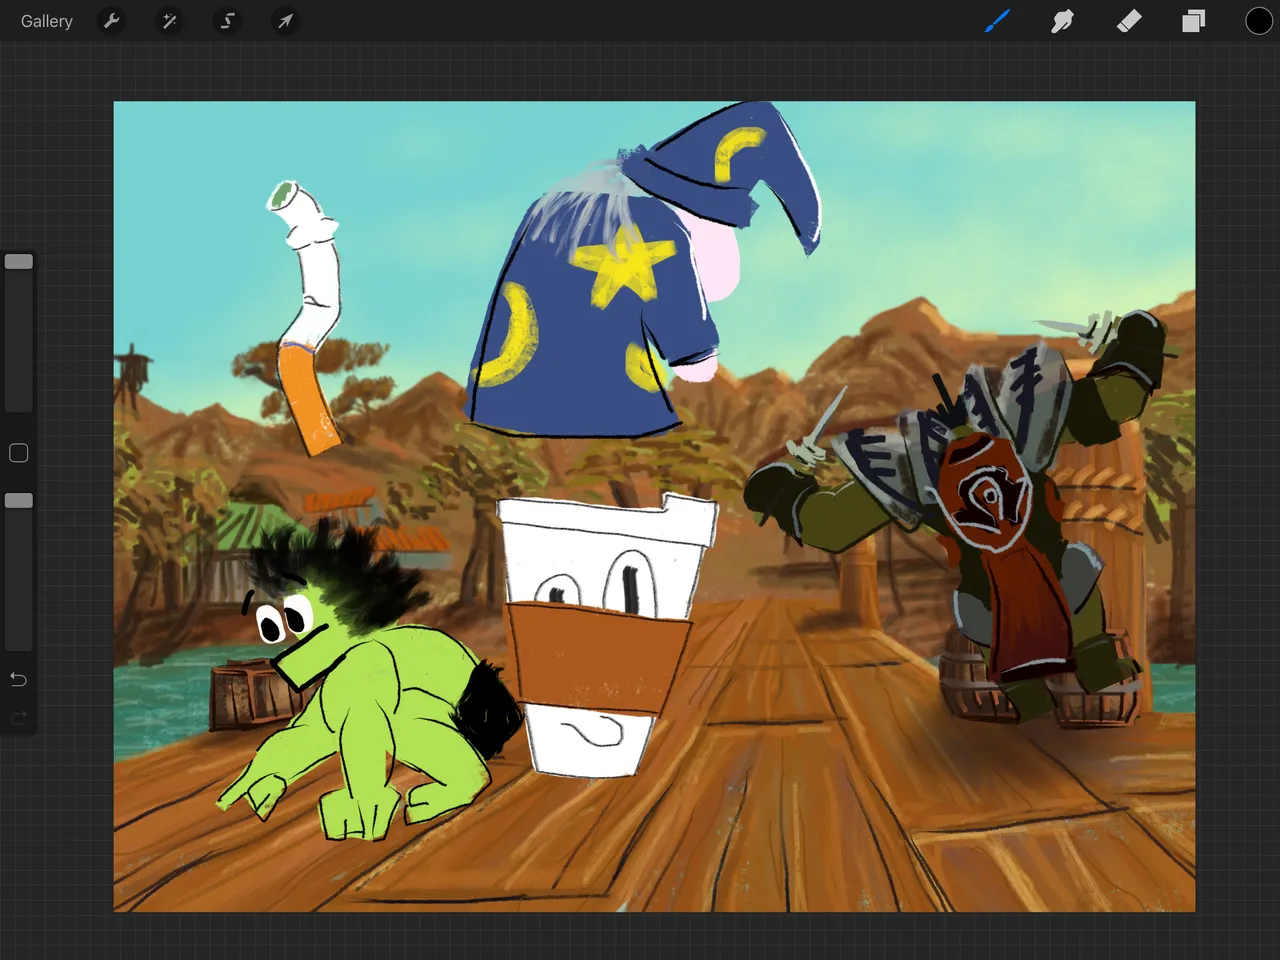Redo the last undone stroke
This screenshot has height=960, width=1280.
tap(18, 717)
